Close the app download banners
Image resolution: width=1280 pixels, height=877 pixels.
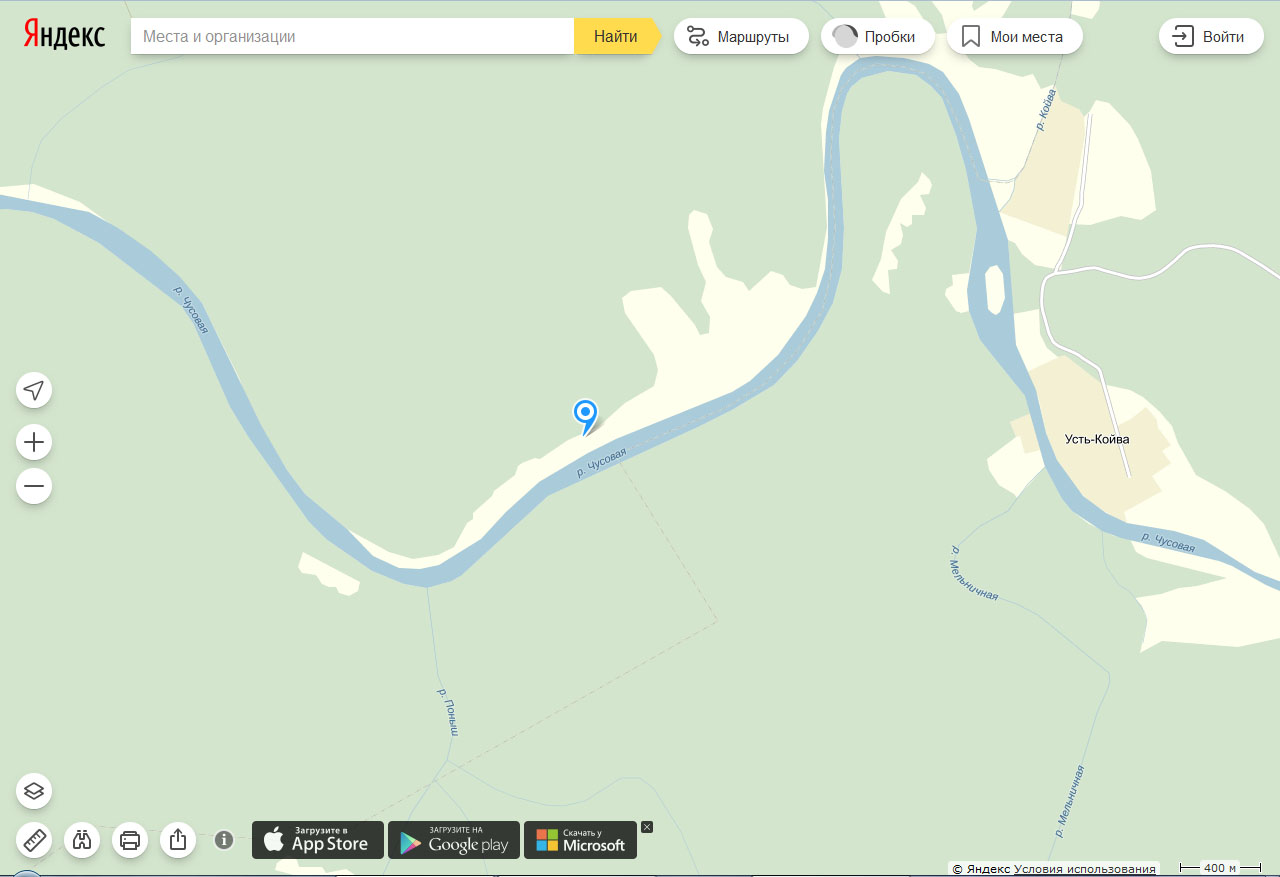pyautogui.click(x=647, y=827)
